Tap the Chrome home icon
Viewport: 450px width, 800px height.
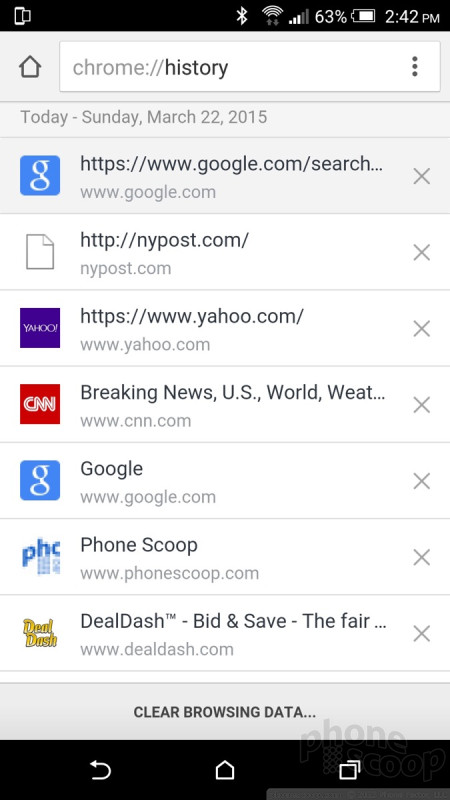pos(30,67)
